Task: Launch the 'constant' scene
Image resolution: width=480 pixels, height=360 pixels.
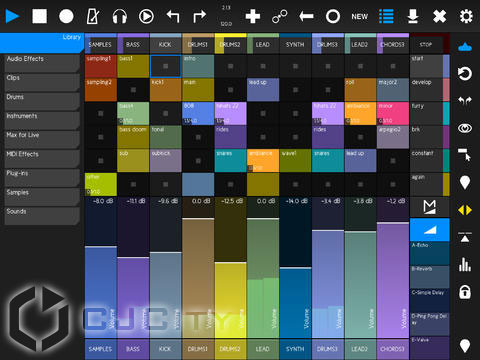Action: tap(430, 161)
